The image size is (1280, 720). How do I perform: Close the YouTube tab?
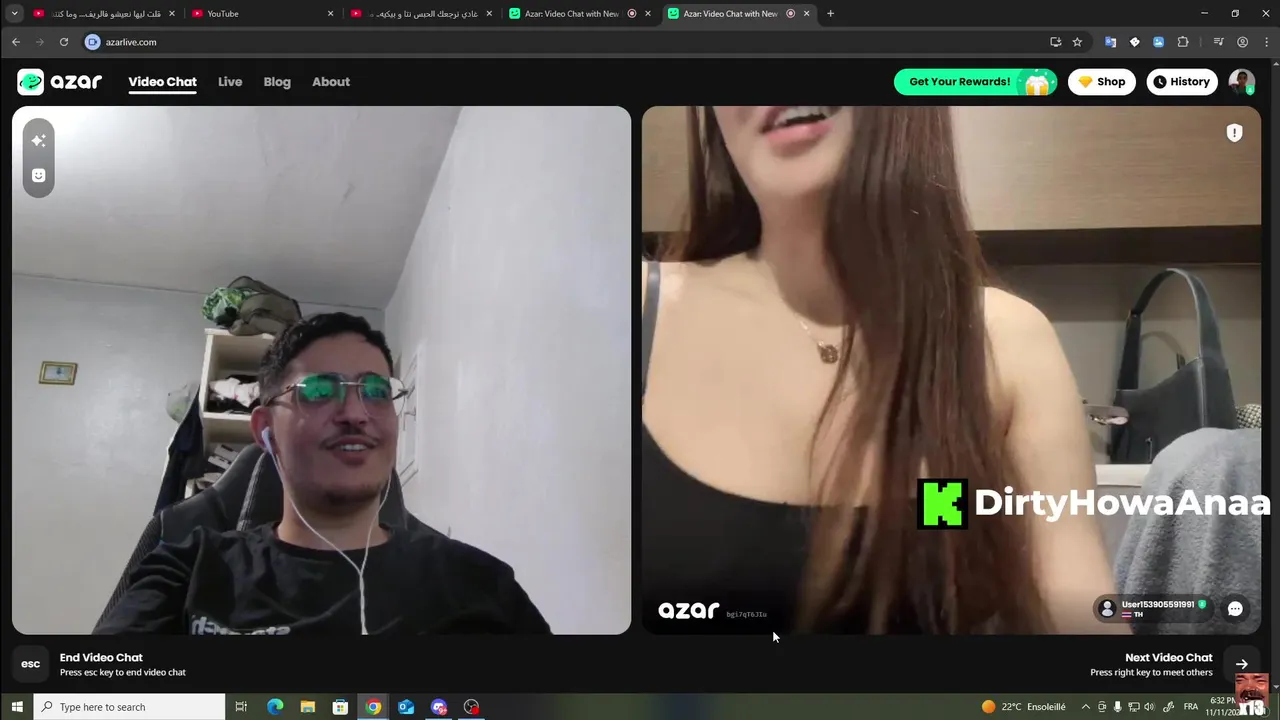coord(331,14)
